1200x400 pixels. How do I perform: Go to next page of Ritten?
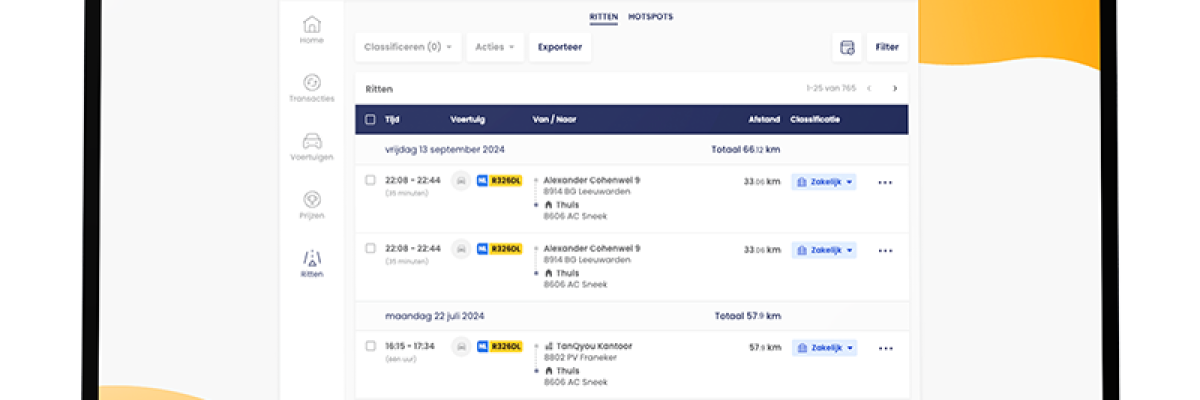pyautogui.click(x=894, y=88)
